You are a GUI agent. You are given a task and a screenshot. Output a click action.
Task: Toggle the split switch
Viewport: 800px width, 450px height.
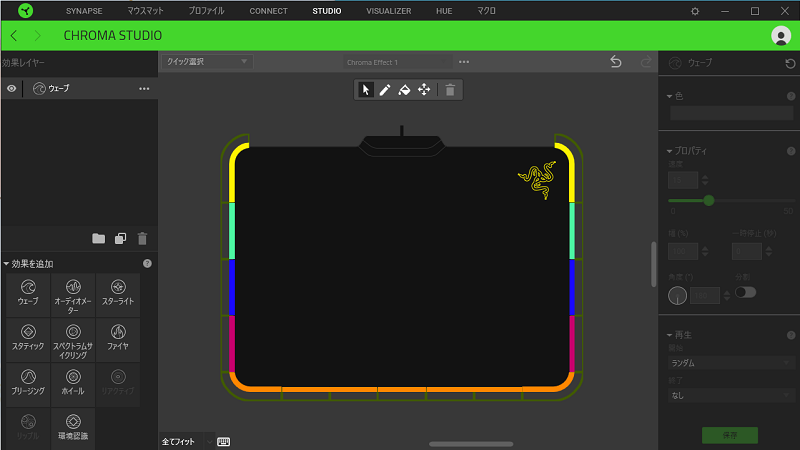(745, 292)
